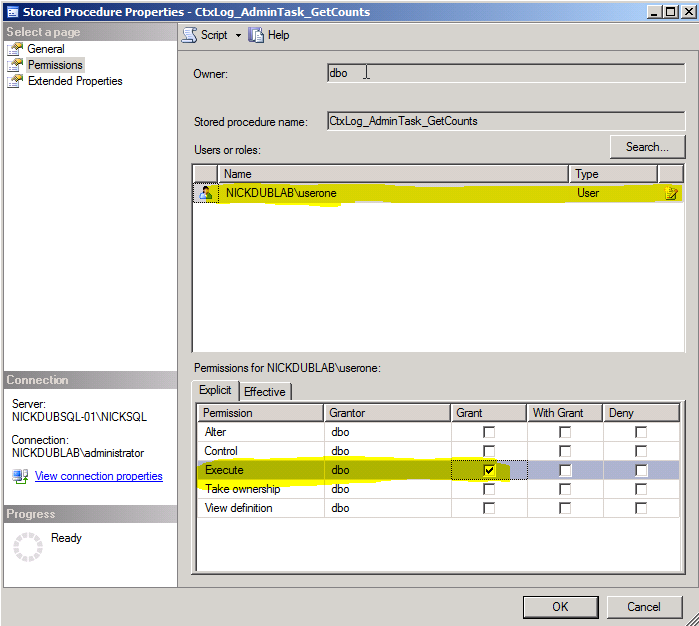Select the General page icon
The image size is (699, 626).
15,49
